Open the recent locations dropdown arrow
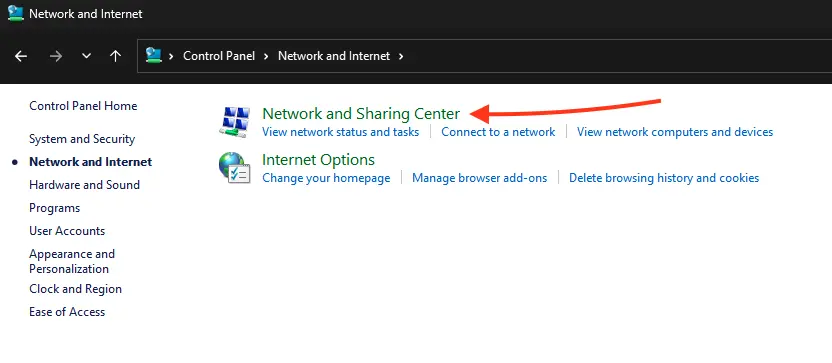832x363 pixels. [x=86, y=56]
